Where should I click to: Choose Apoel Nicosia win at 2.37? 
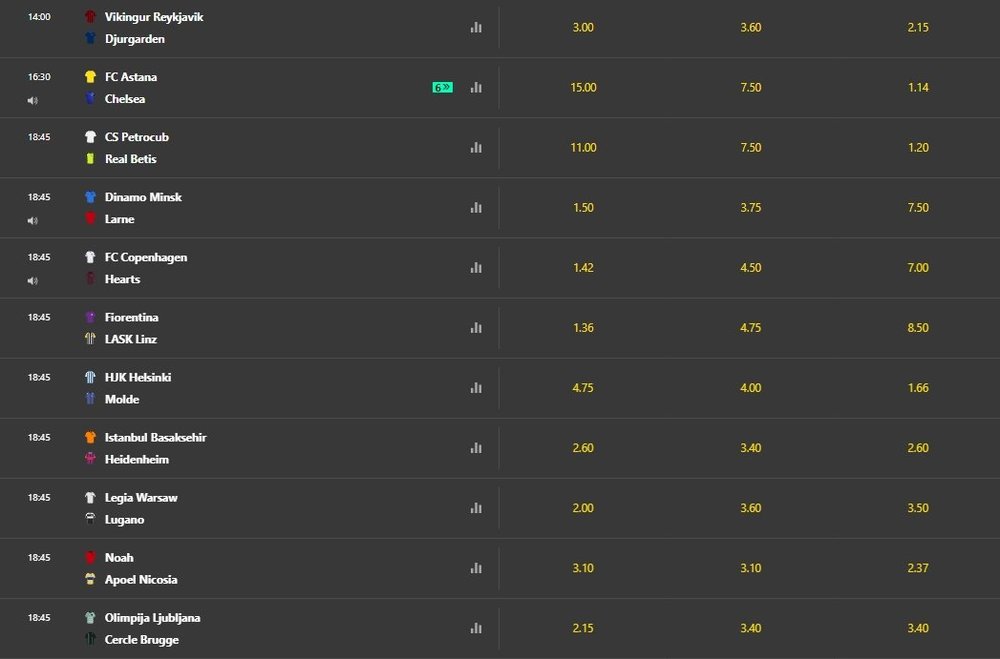[x=918, y=568]
